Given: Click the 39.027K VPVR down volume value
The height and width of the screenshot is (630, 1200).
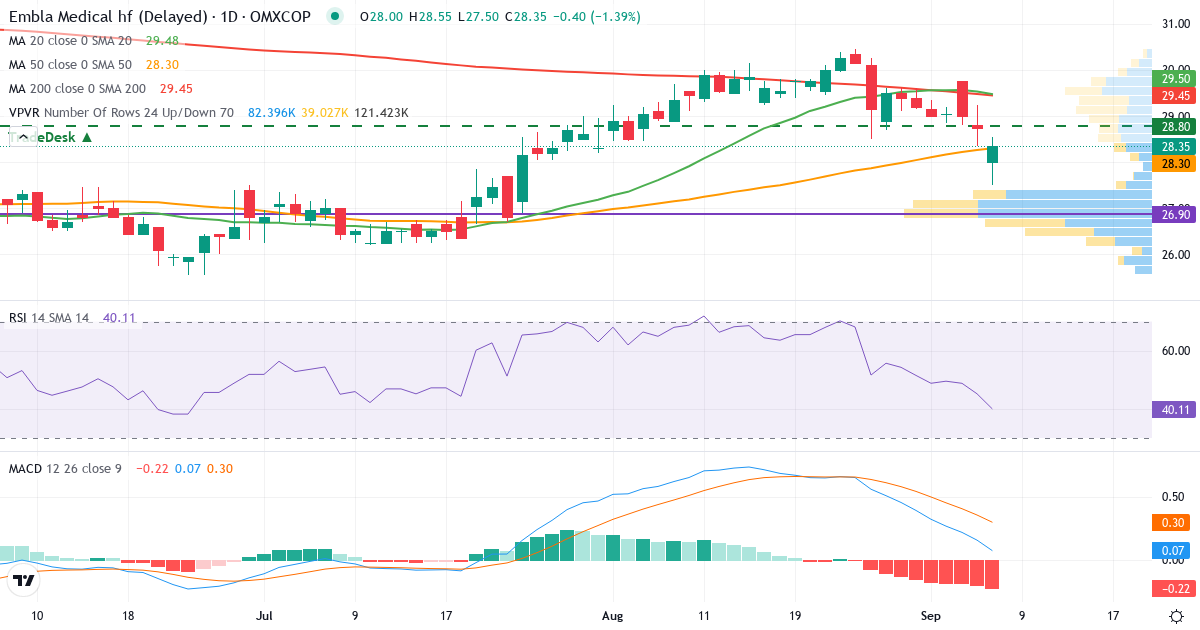Looking at the screenshot, I should click(x=324, y=113).
